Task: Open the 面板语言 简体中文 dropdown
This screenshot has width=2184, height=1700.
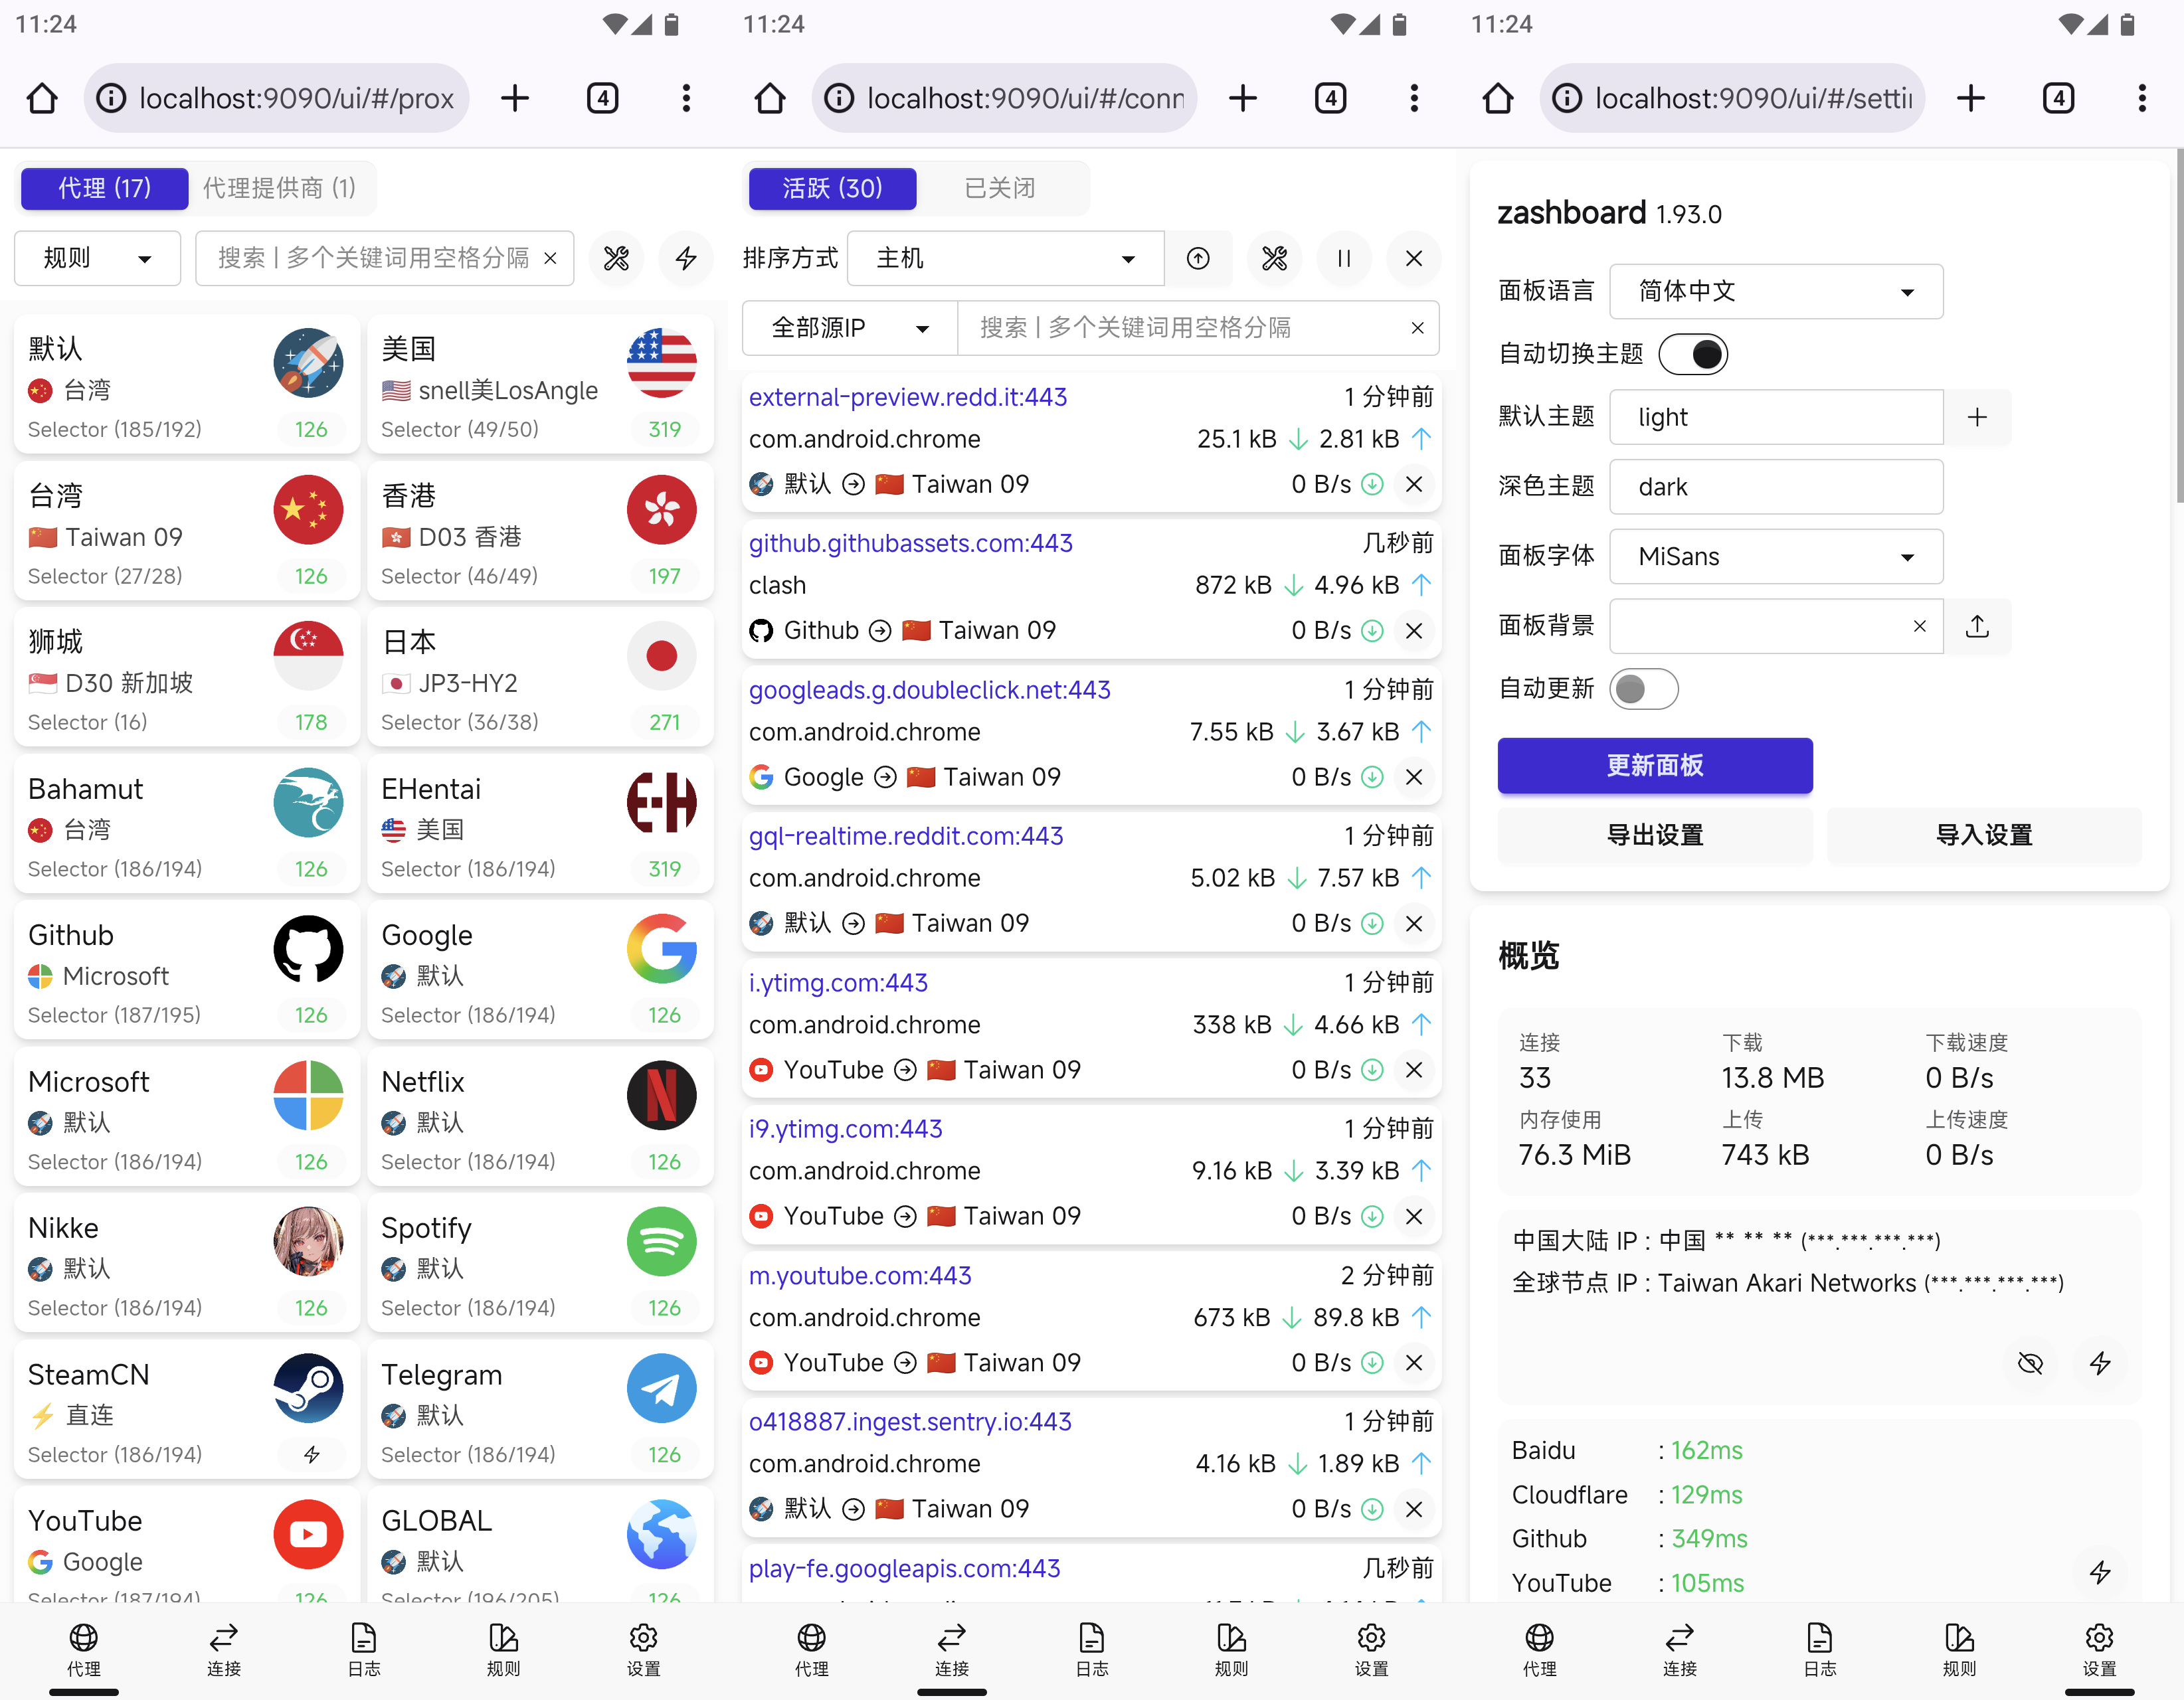Action: pyautogui.click(x=1776, y=292)
